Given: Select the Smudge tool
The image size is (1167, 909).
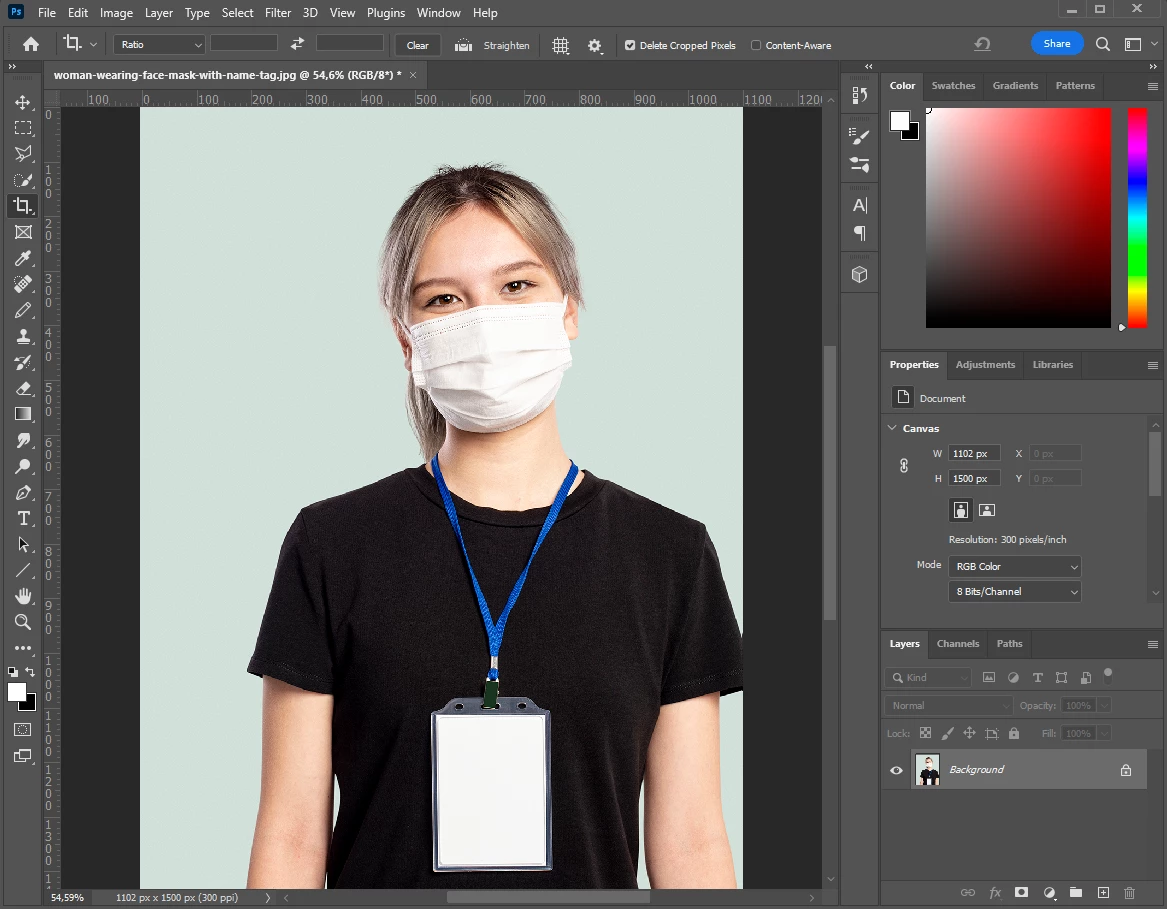Looking at the screenshot, I should point(23,441).
